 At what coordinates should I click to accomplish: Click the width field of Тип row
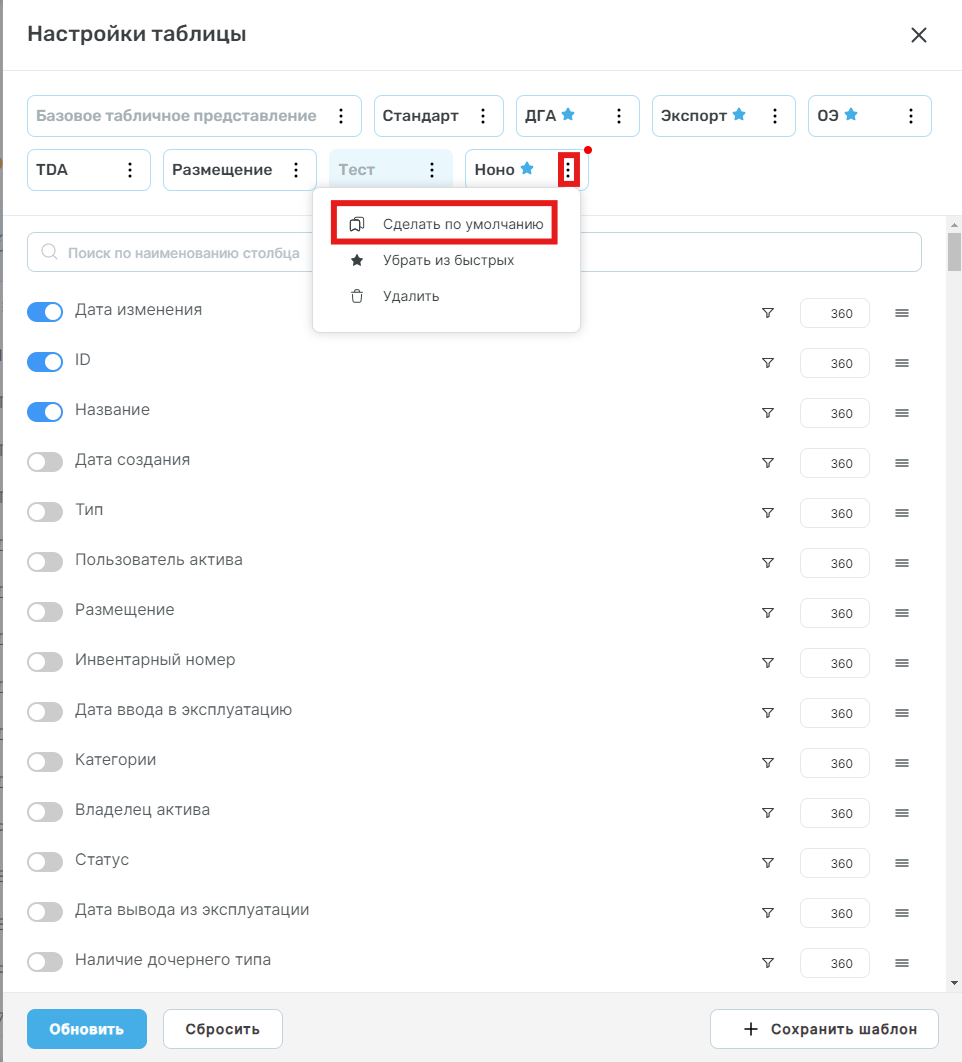click(835, 513)
